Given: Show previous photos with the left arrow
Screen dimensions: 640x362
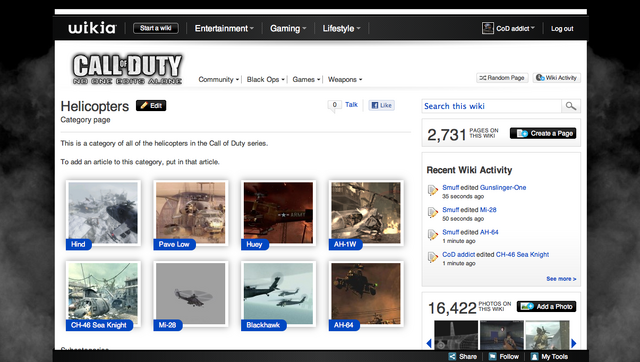Looking at the screenshot, I should click(x=429, y=343).
